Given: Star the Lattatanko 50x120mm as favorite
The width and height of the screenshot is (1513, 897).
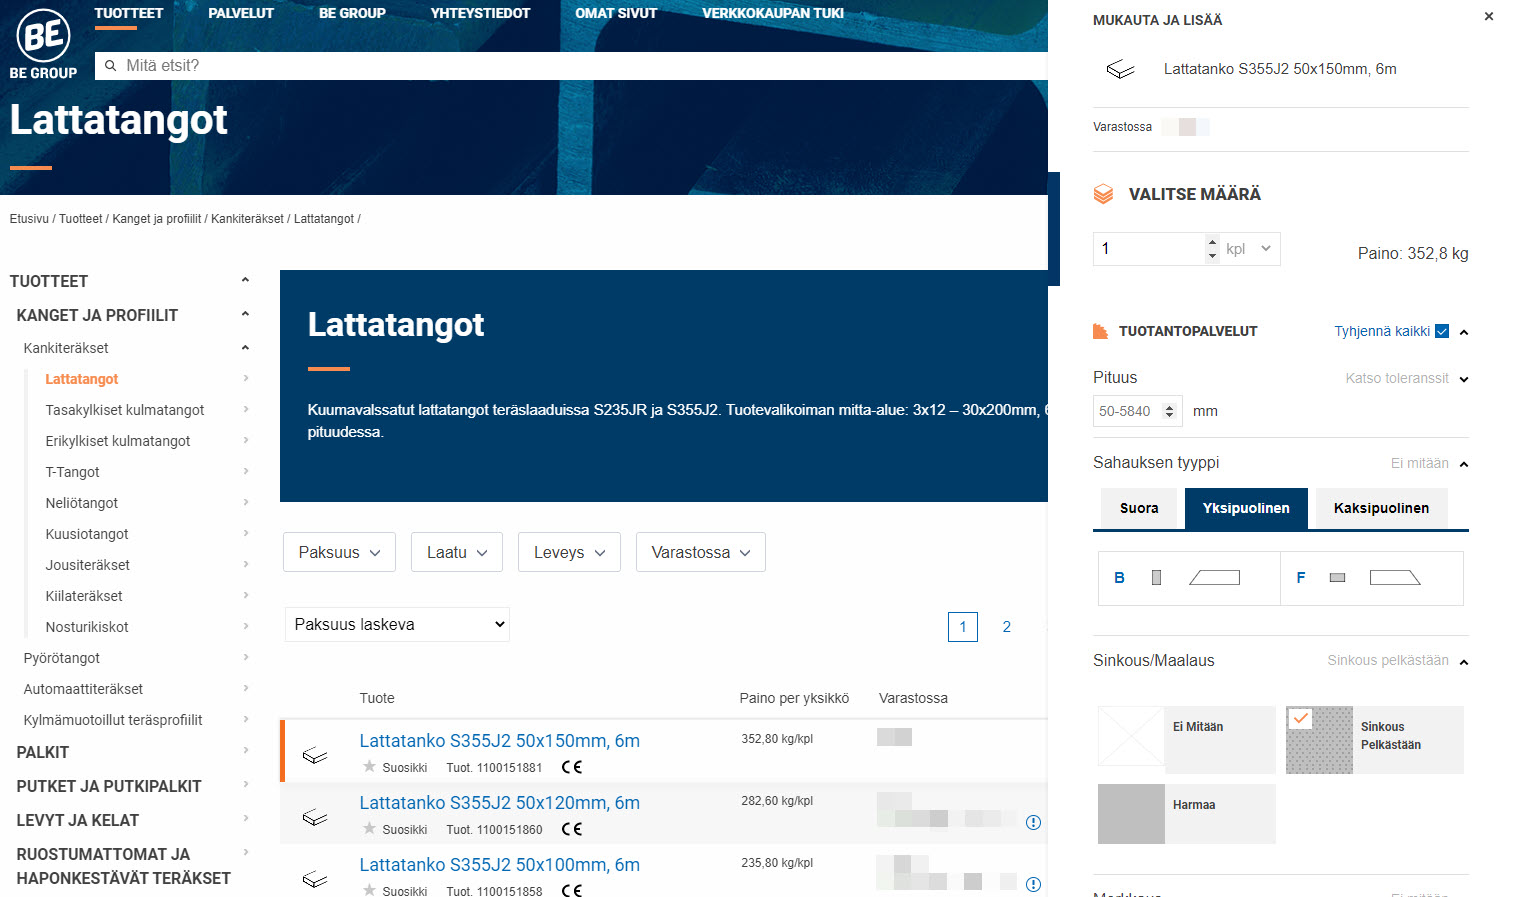Looking at the screenshot, I should point(370,829).
